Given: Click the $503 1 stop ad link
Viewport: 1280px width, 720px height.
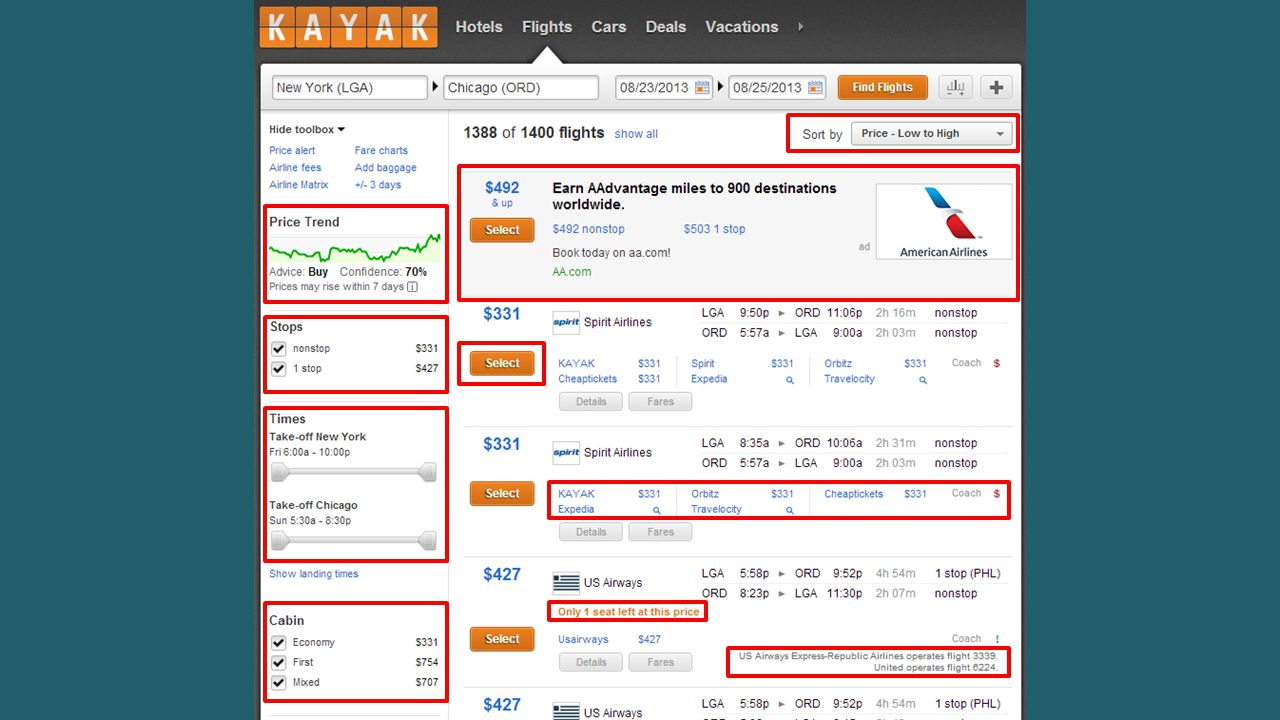Looking at the screenshot, I should click(x=714, y=229).
